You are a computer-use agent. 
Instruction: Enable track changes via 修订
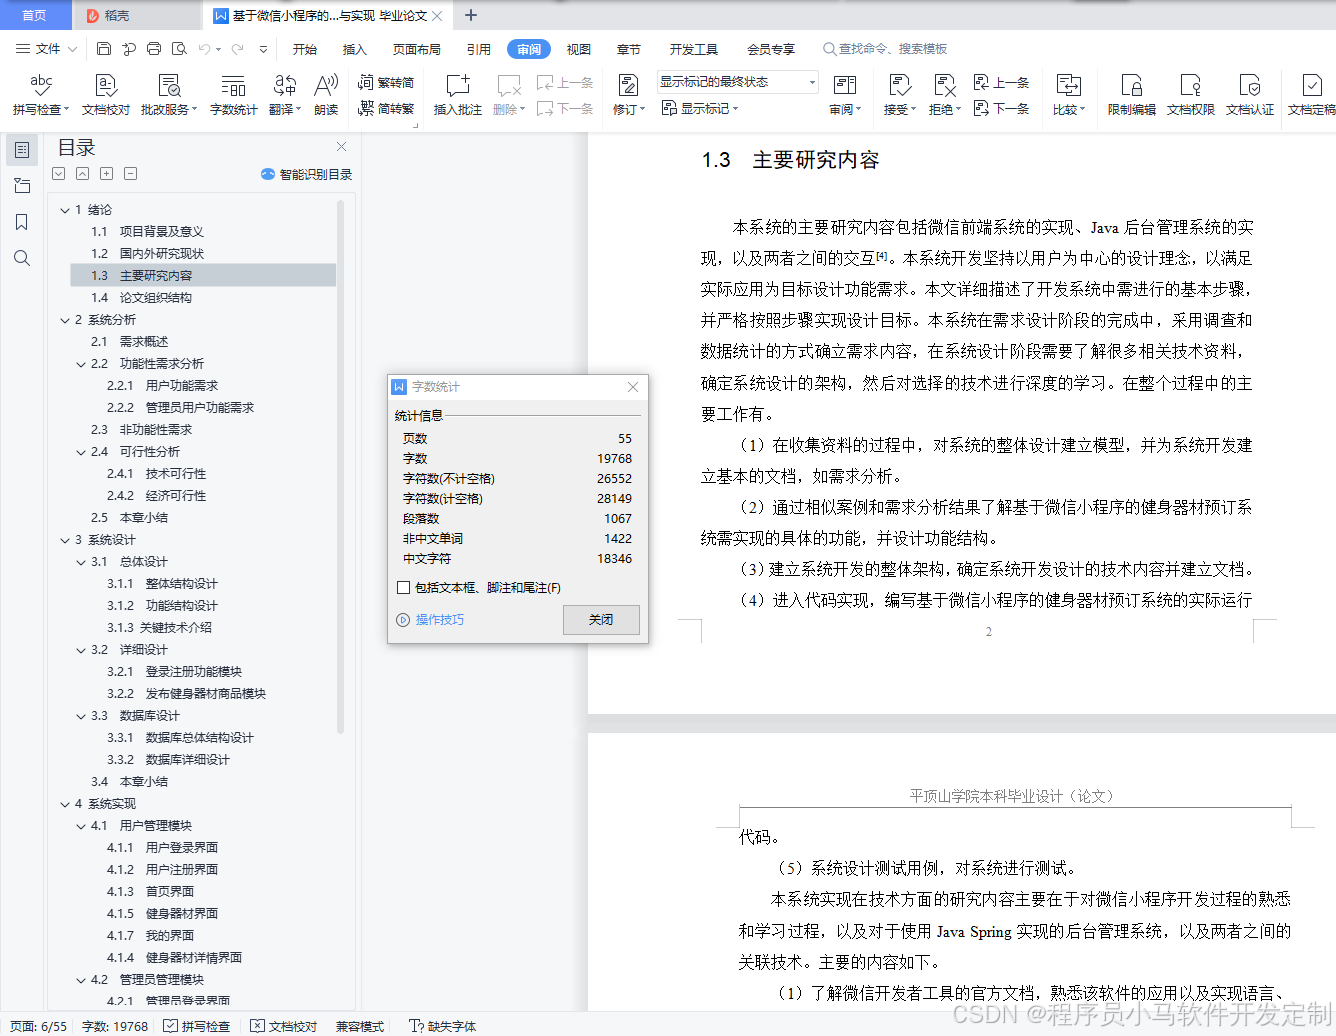pos(625,94)
